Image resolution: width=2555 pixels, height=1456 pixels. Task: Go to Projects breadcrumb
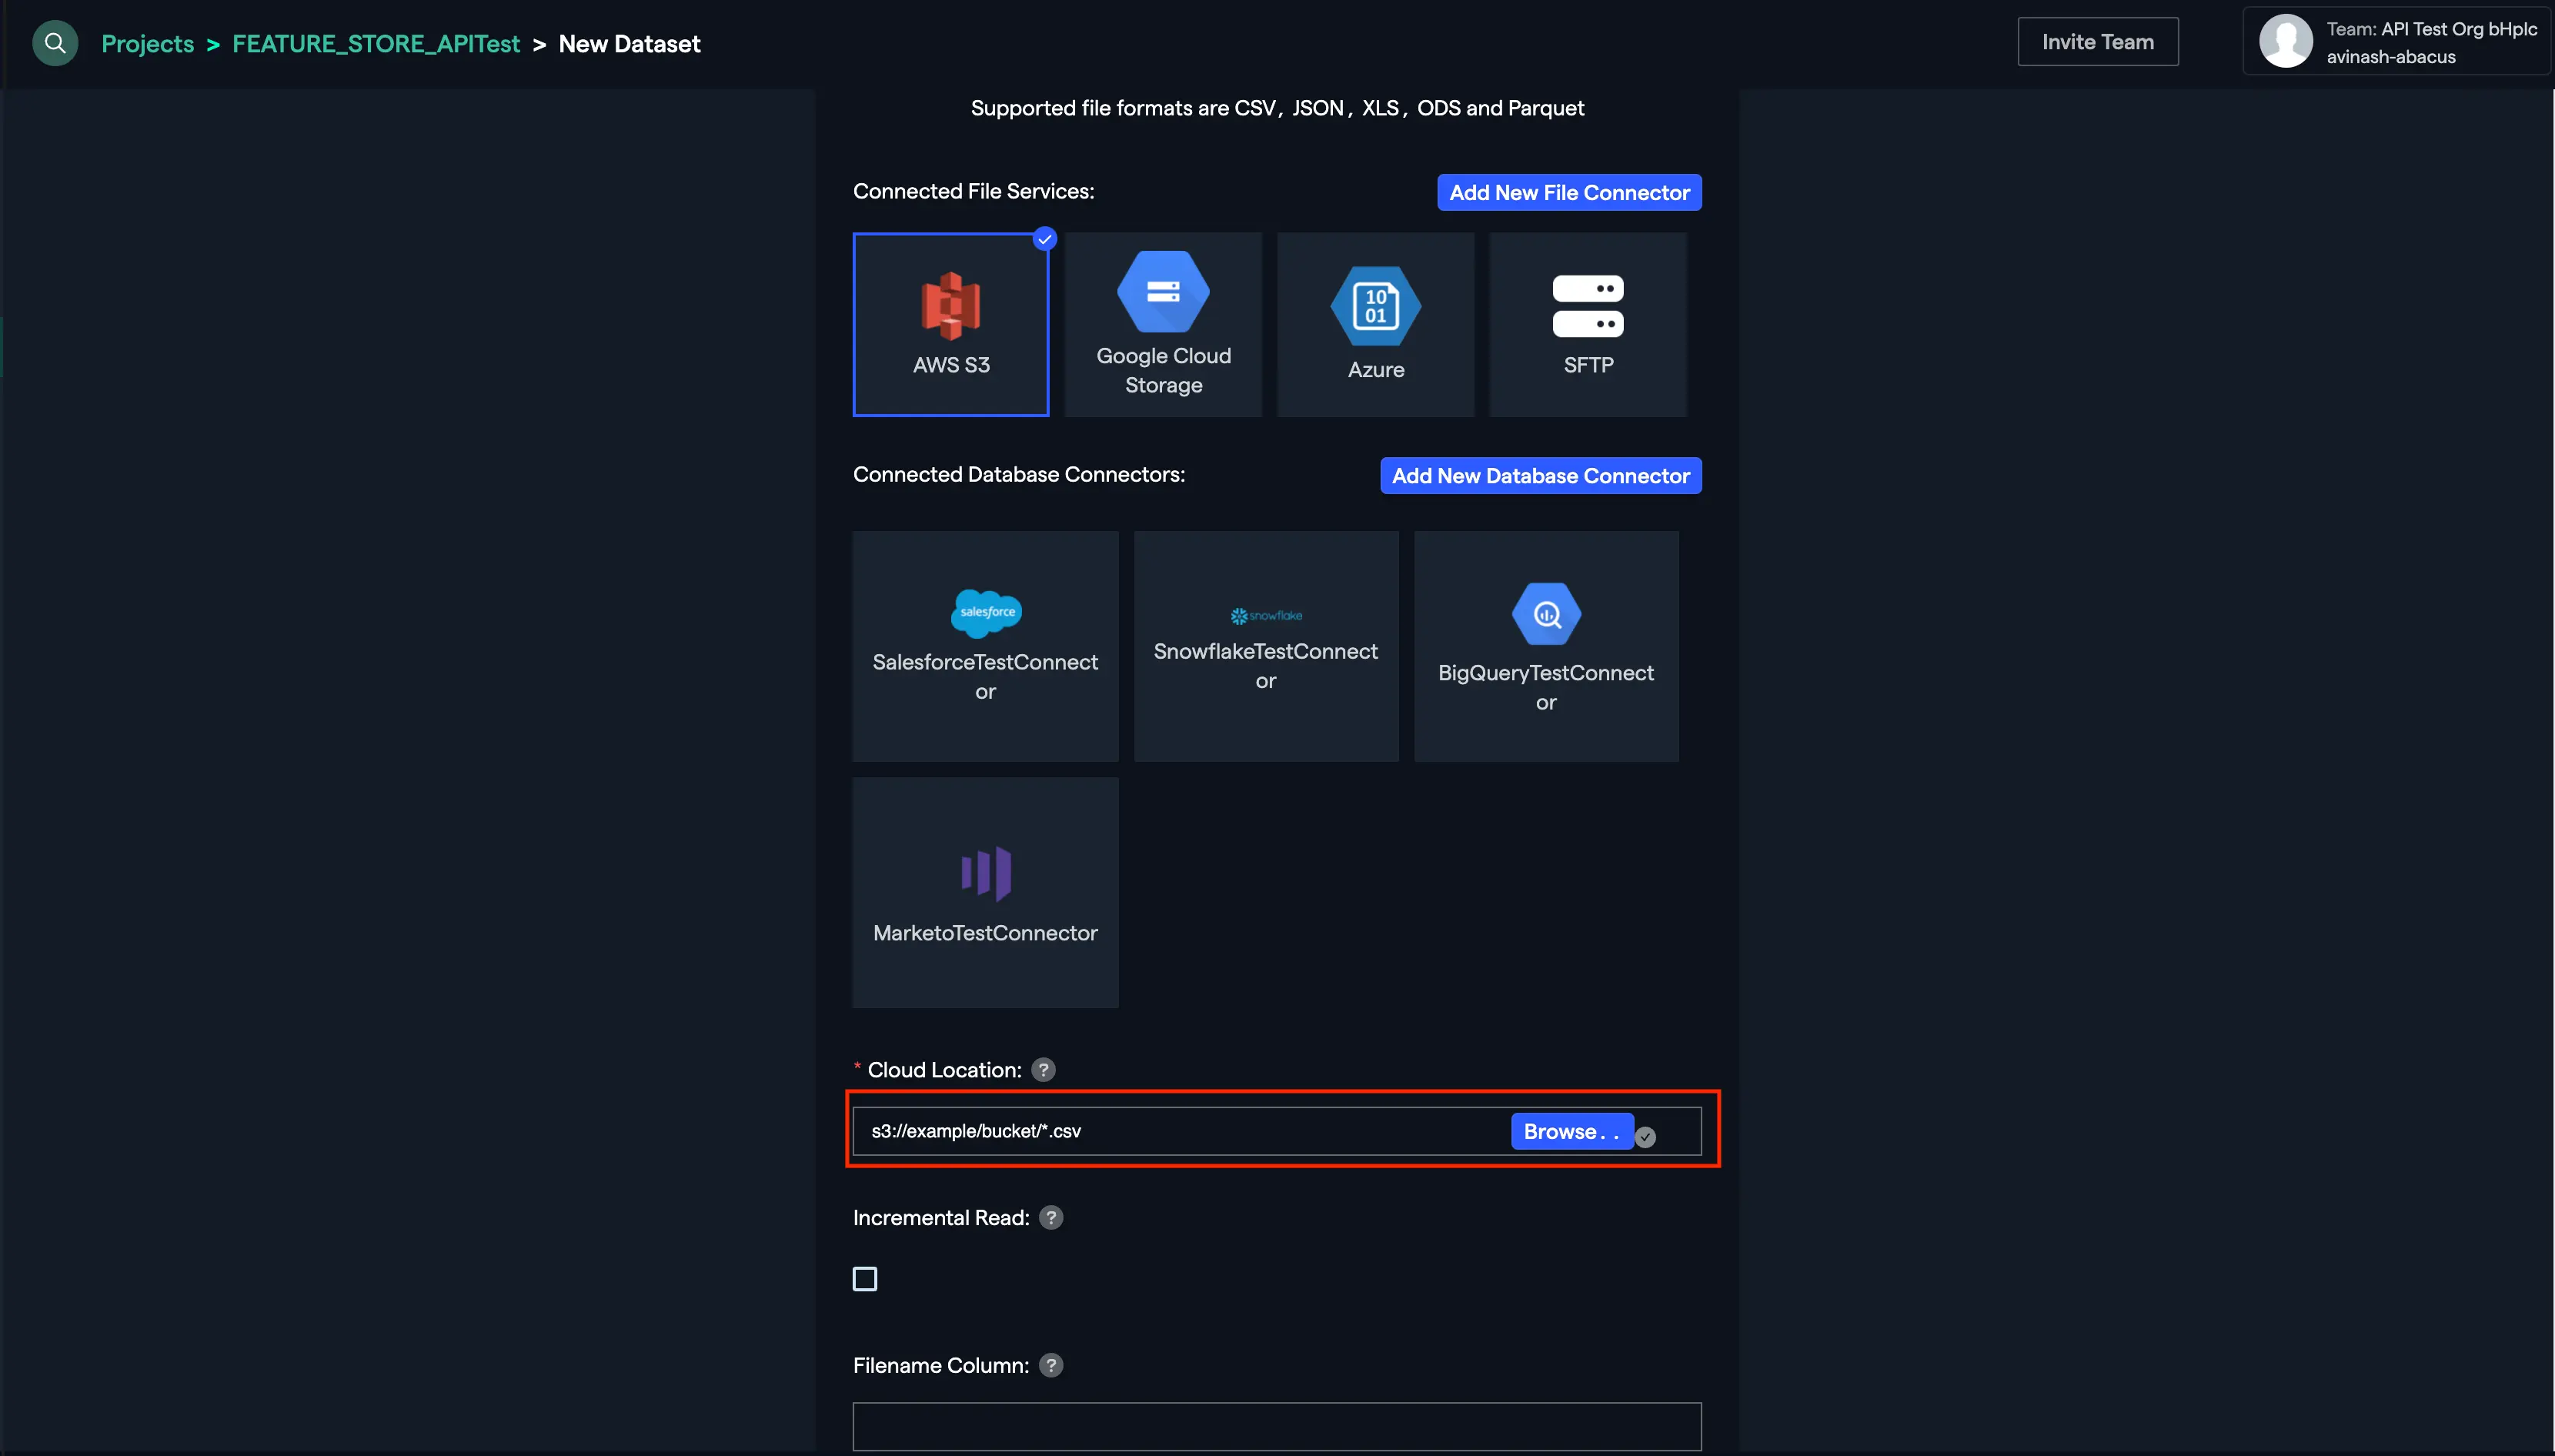click(x=148, y=44)
